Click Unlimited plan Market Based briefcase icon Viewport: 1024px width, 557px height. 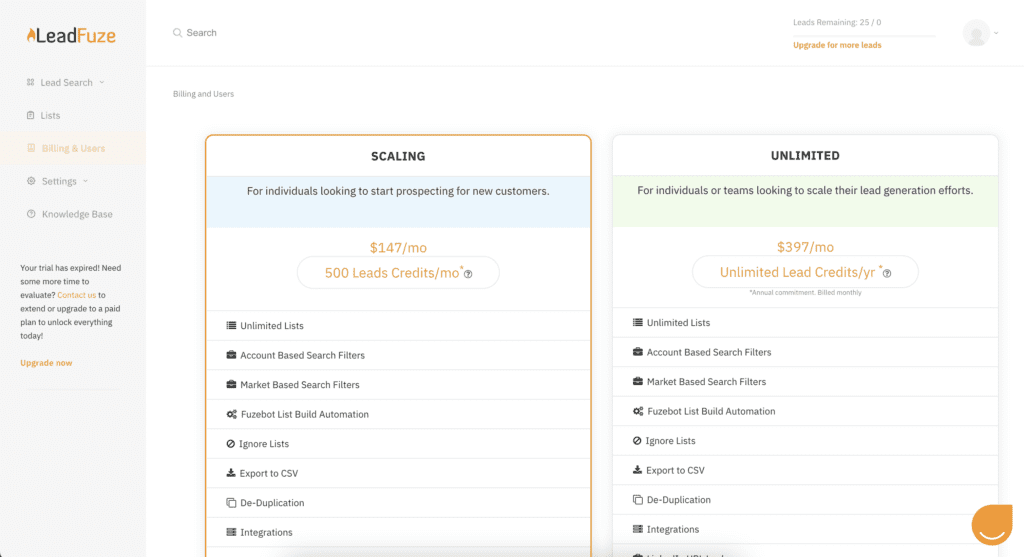coord(637,381)
